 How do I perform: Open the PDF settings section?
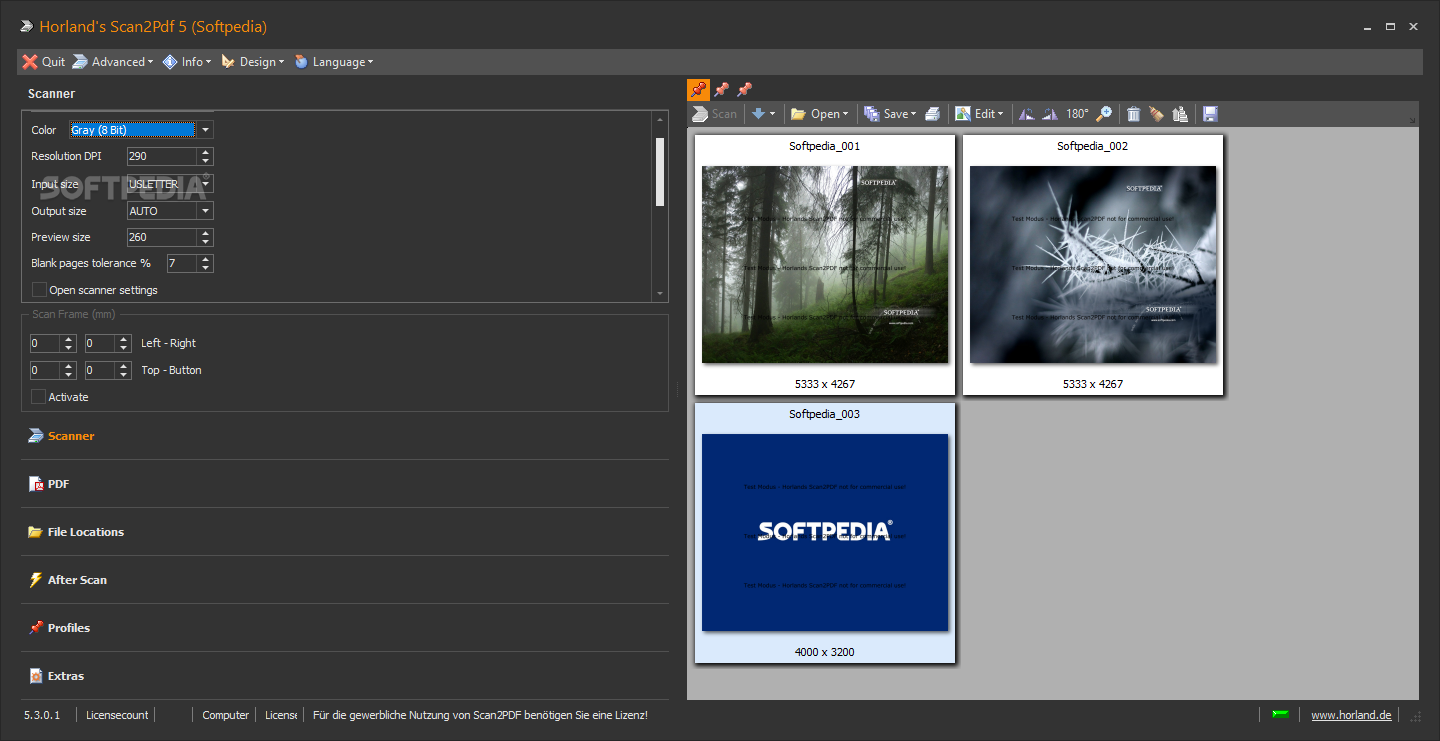pos(345,484)
